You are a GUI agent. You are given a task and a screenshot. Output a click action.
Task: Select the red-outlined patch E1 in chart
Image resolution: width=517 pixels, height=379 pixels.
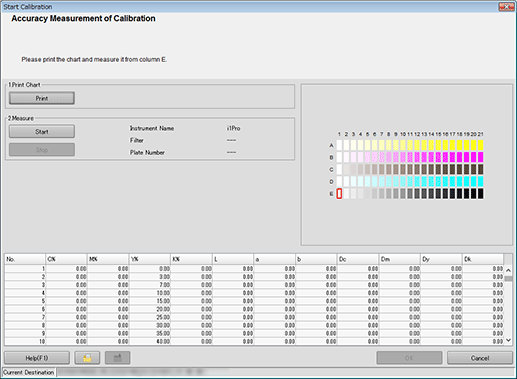[339, 194]
